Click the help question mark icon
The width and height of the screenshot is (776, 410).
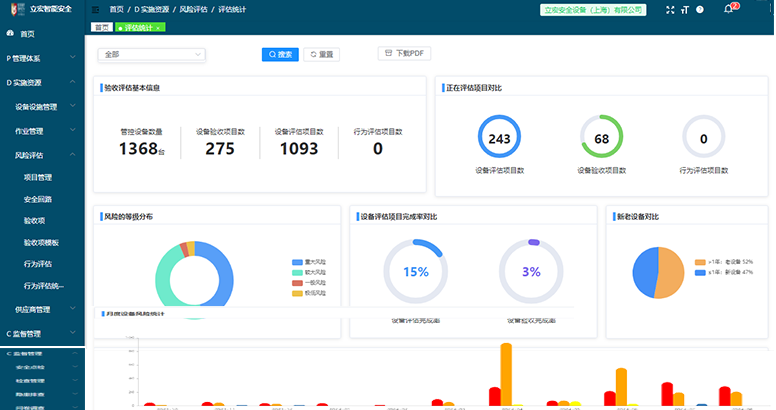click(x=700, y=9)
